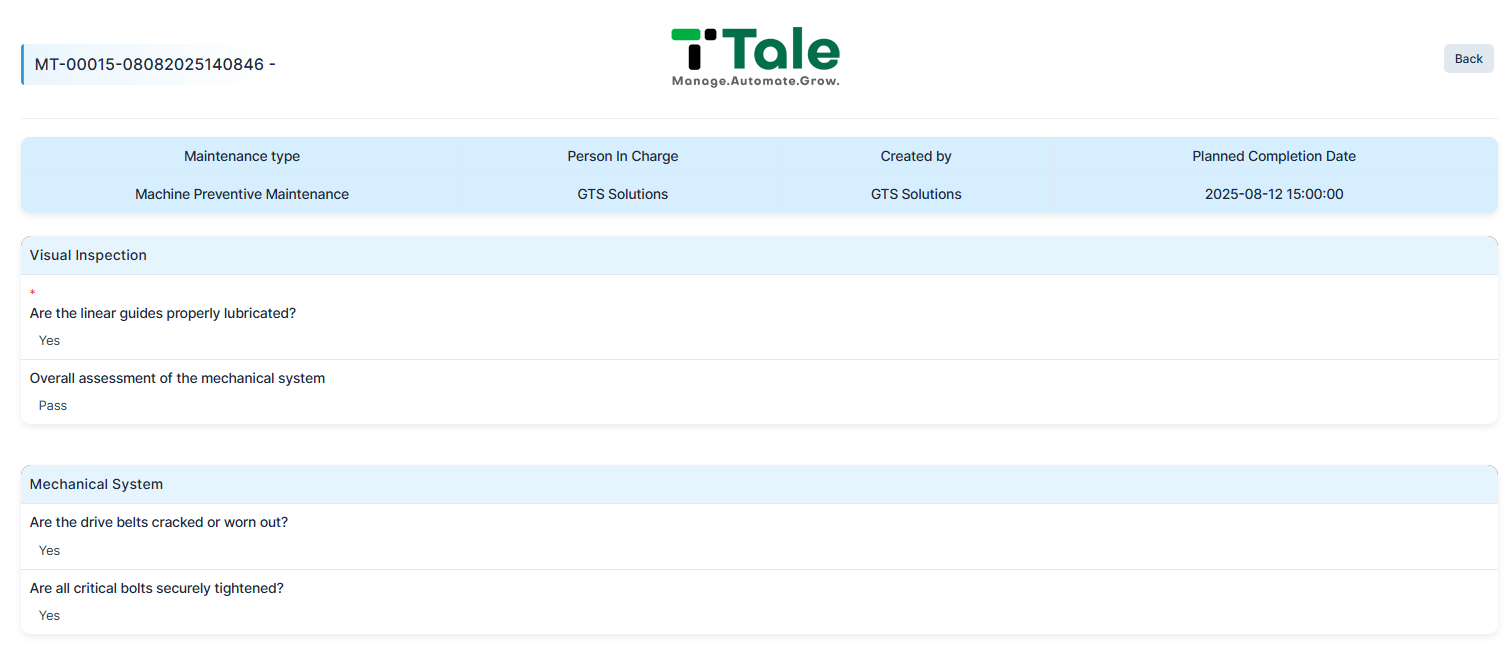Select the MT-00015 maintenance ticket ID label
The height and width of the screenshot is (655, 1511).
[155, 65]
